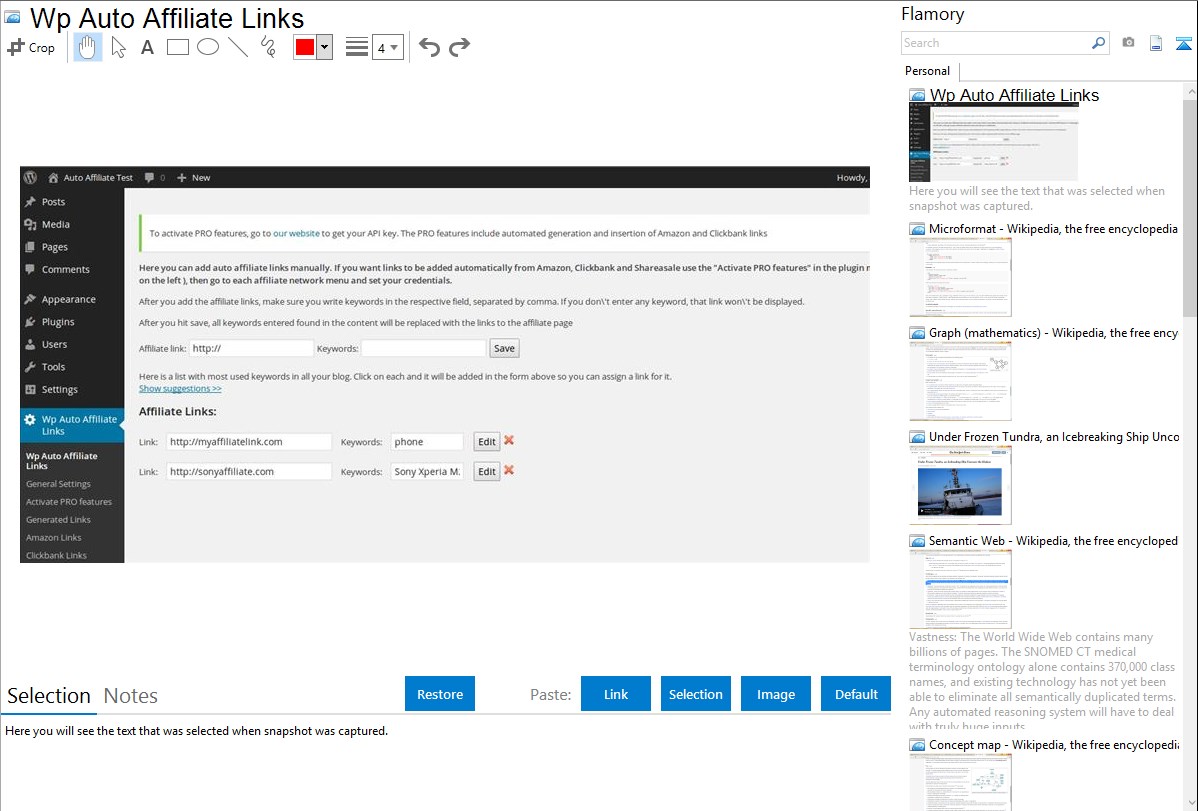The height and width of the screenshot is (811, 1198).
Task: Activate the hand pan tool
Action: (x=88, y=47)
